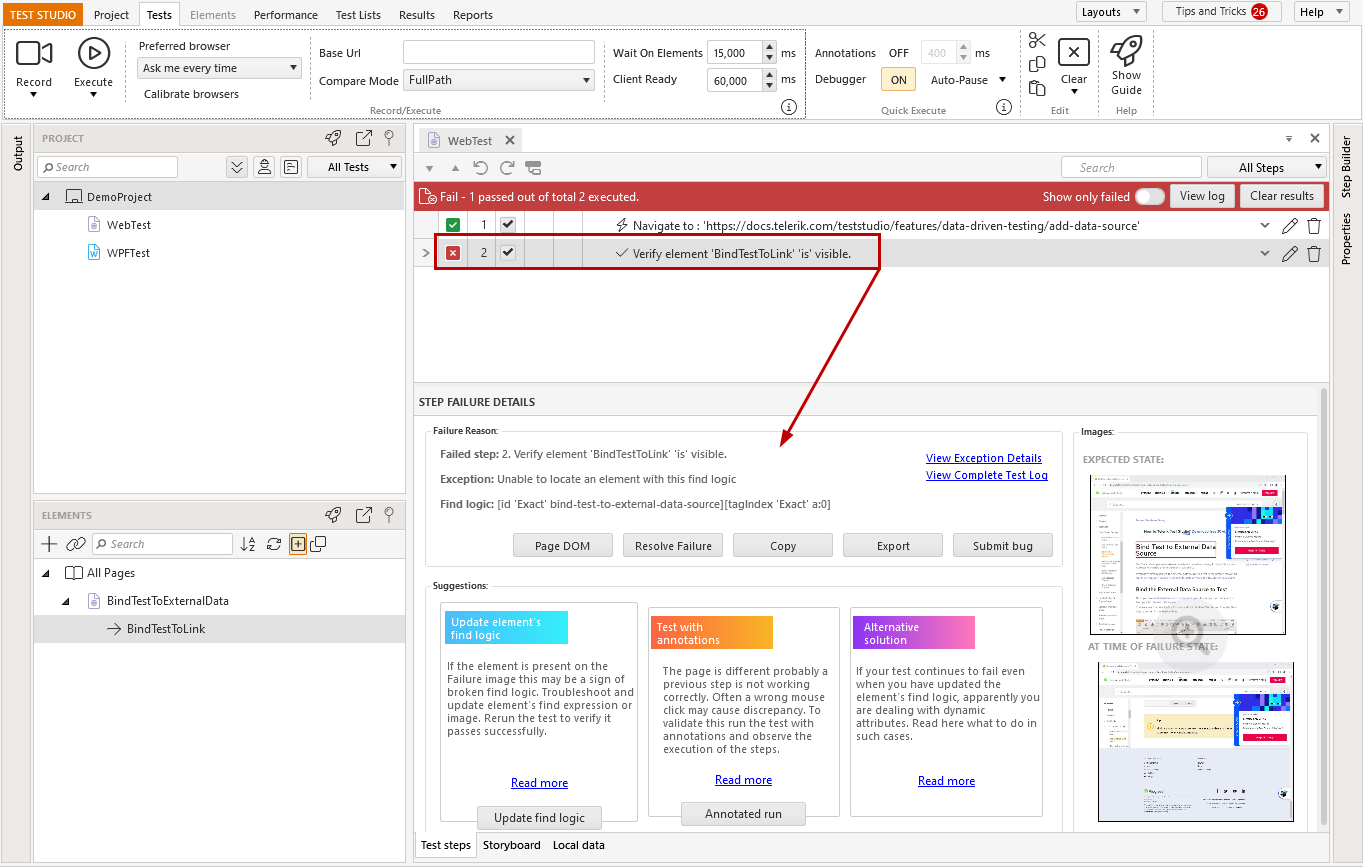The width and height of the screenshot is (1363, 867).
Task: Switch to the Performance tab
Action: pos(285,15)
